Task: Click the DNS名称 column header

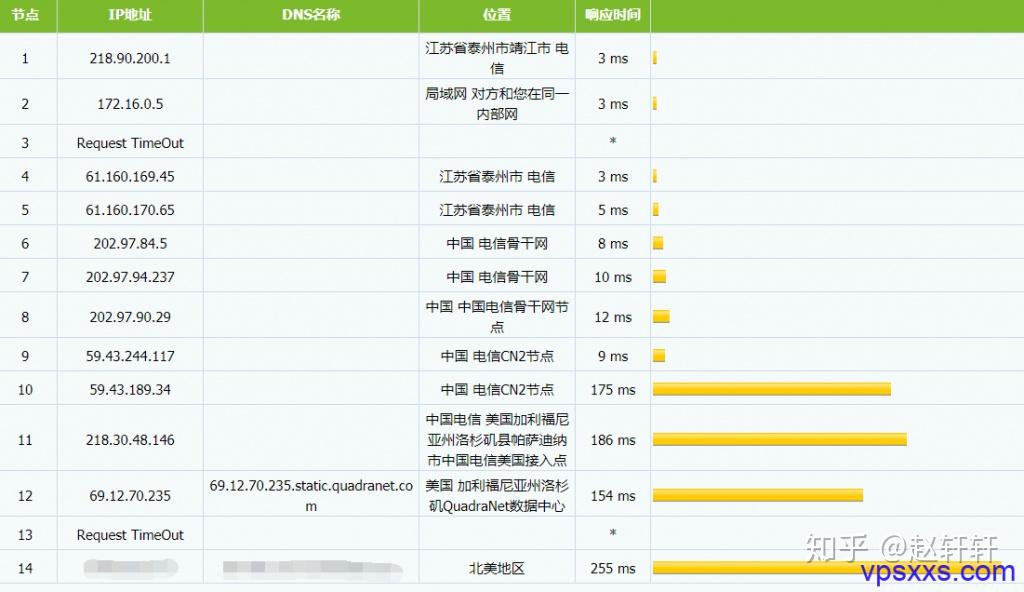Action: pos(310,15)
